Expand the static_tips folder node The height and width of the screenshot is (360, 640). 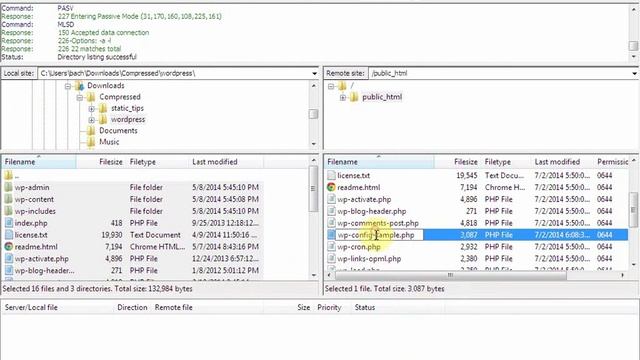(92, 109)
